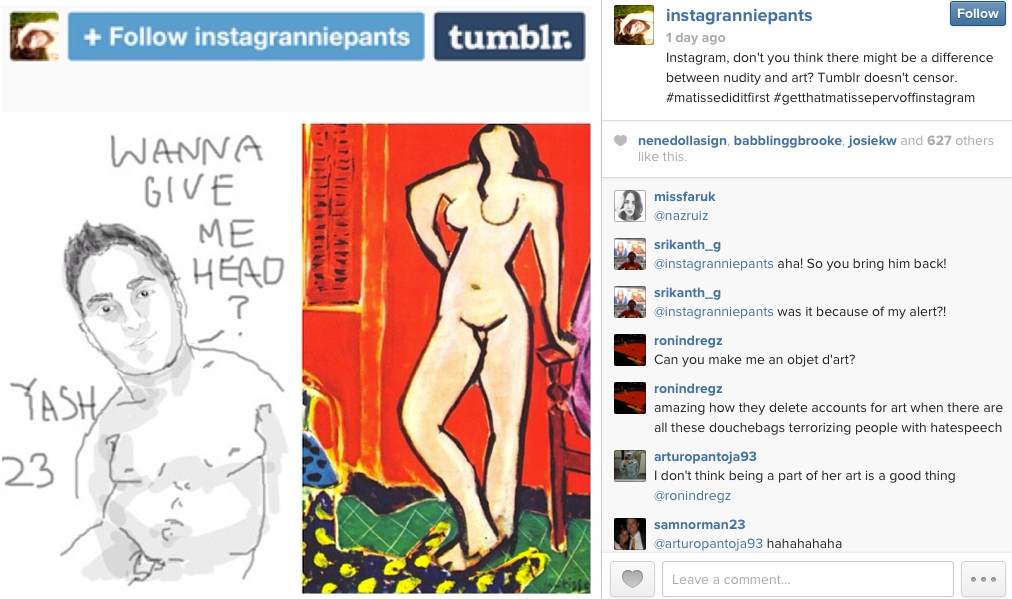Open the tumblr logo button
The image size is (1012, 599).
point(510,37)
